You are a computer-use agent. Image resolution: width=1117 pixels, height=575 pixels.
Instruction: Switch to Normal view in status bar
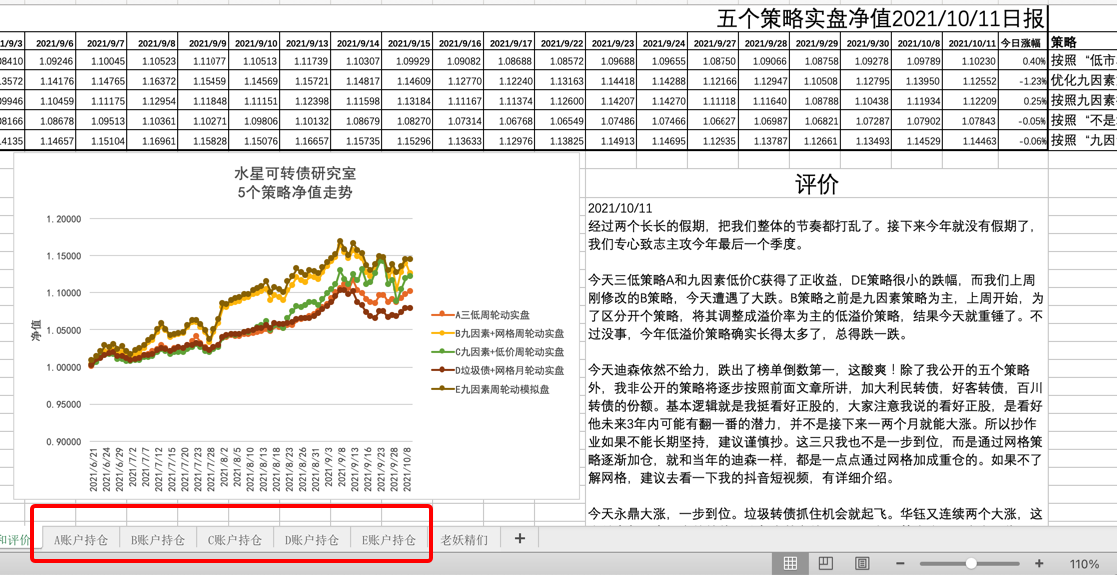790,564
